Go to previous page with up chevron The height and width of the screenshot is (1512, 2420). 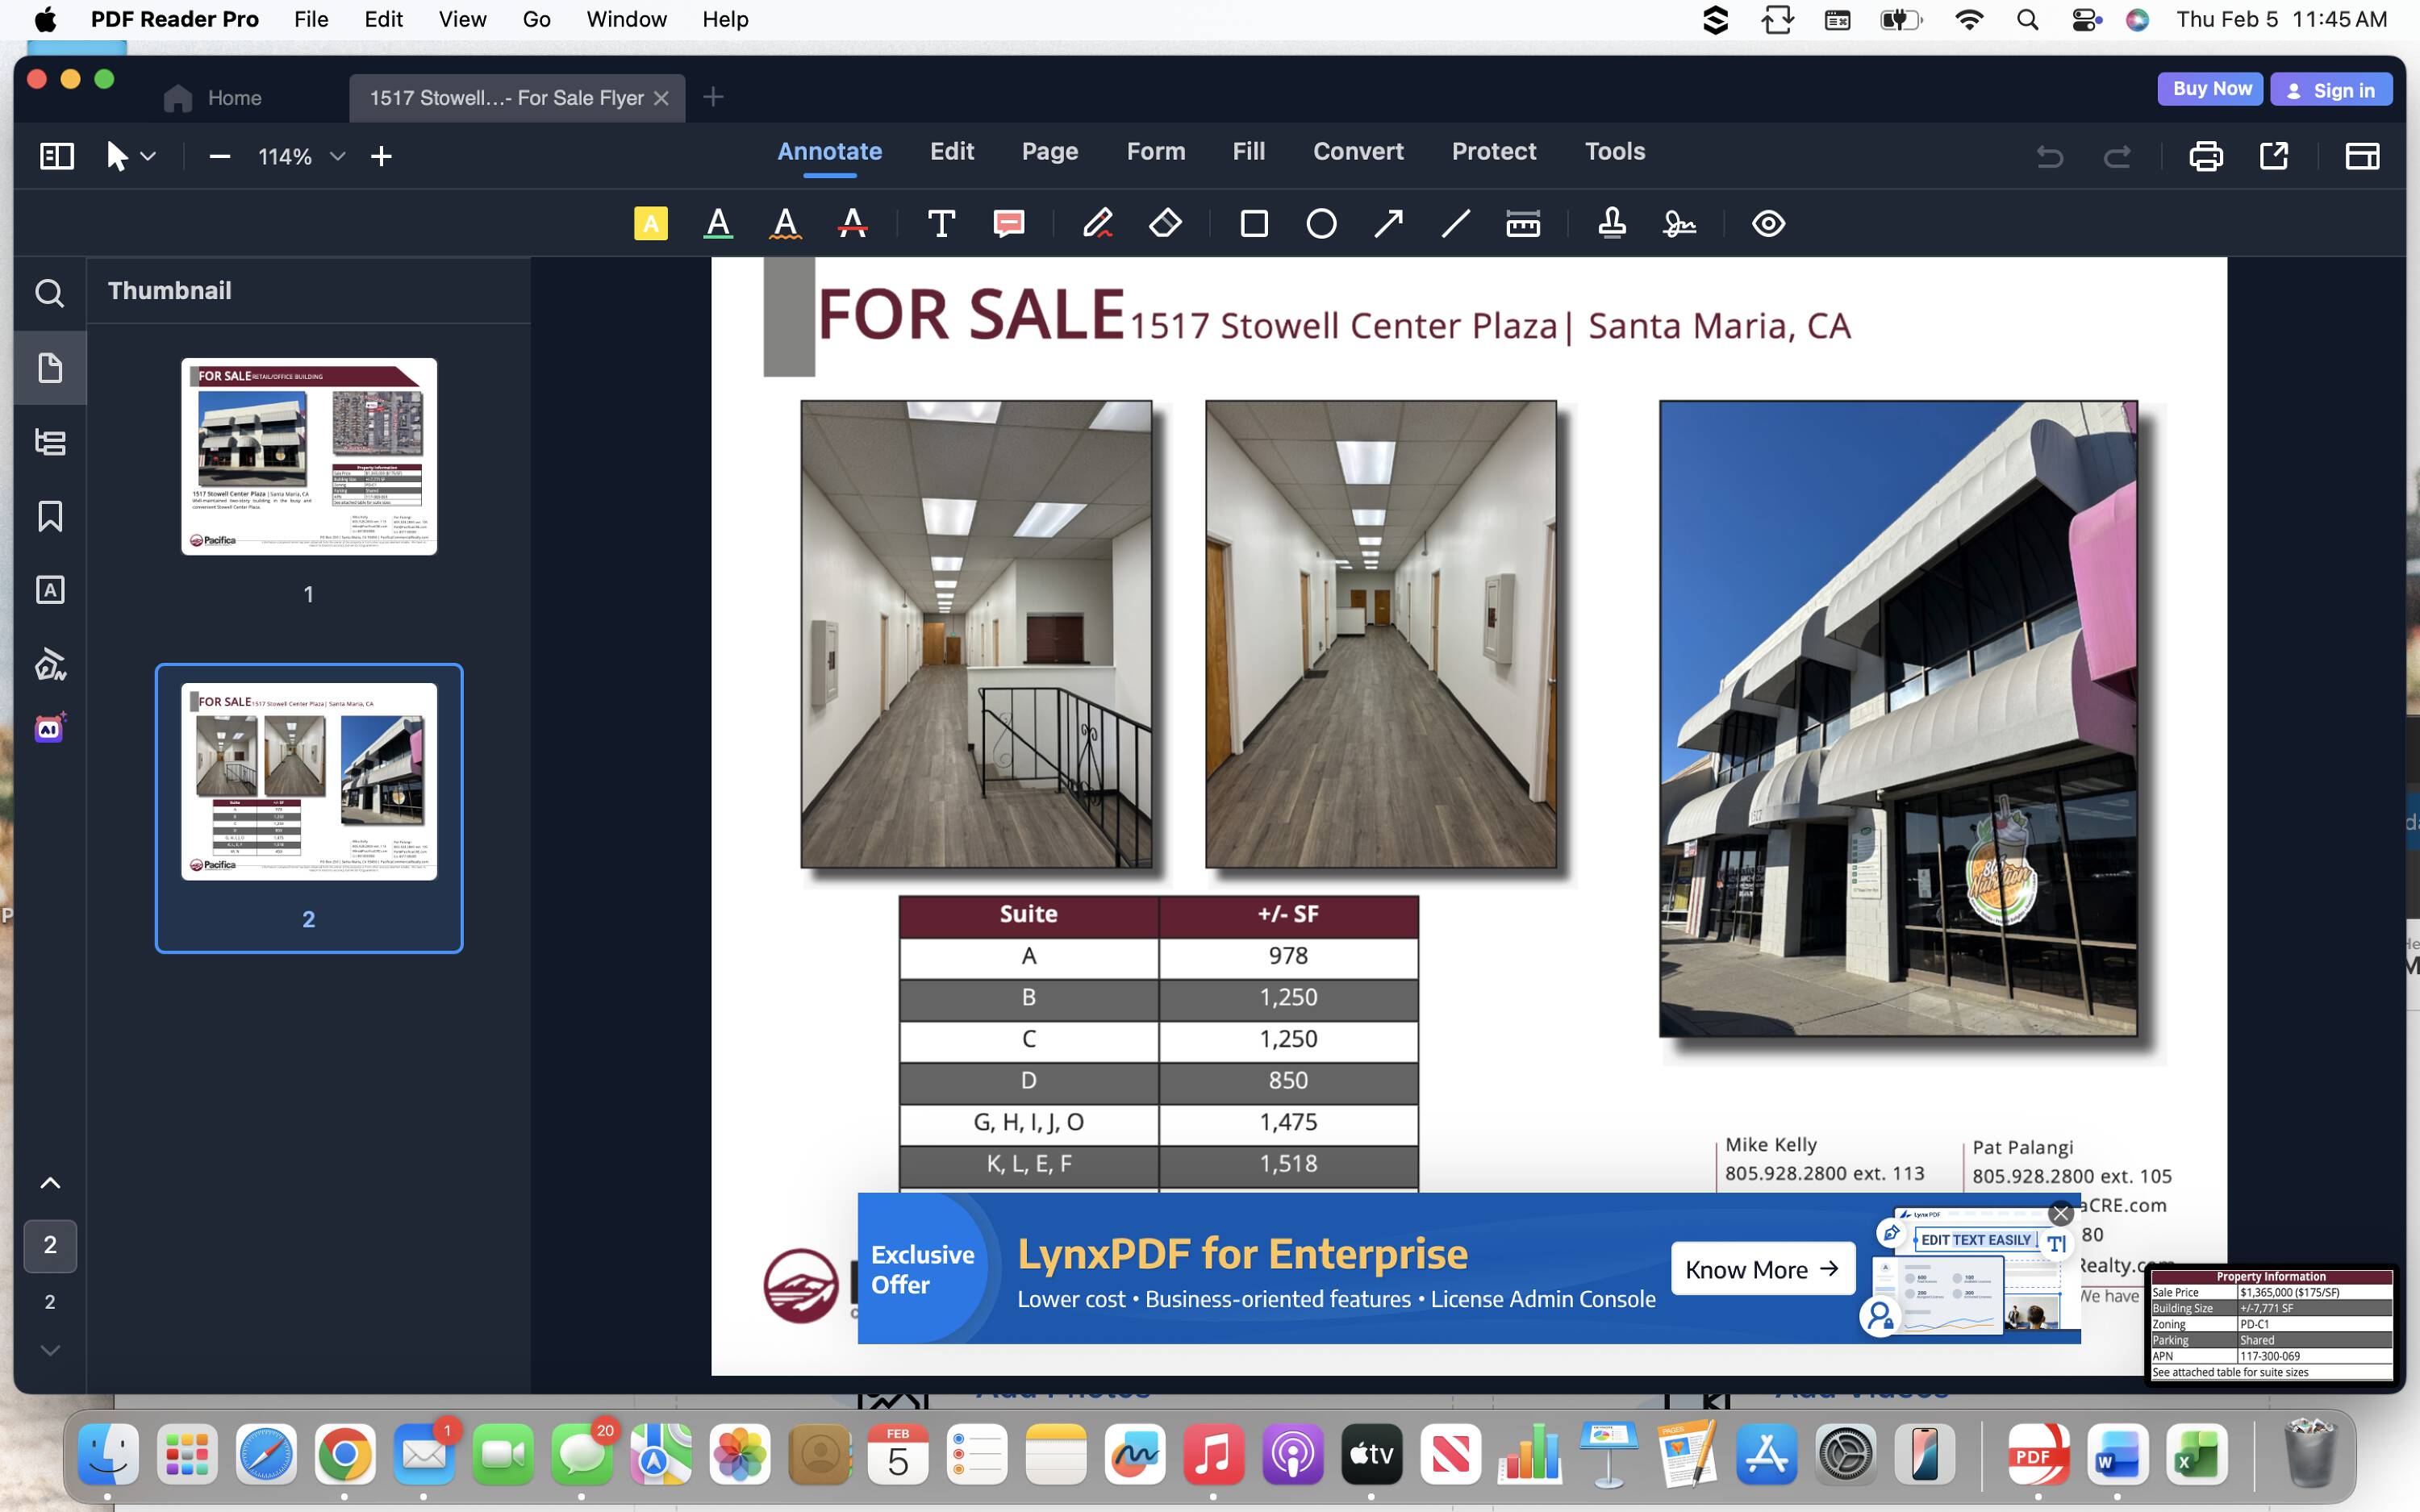[50, 1183]
